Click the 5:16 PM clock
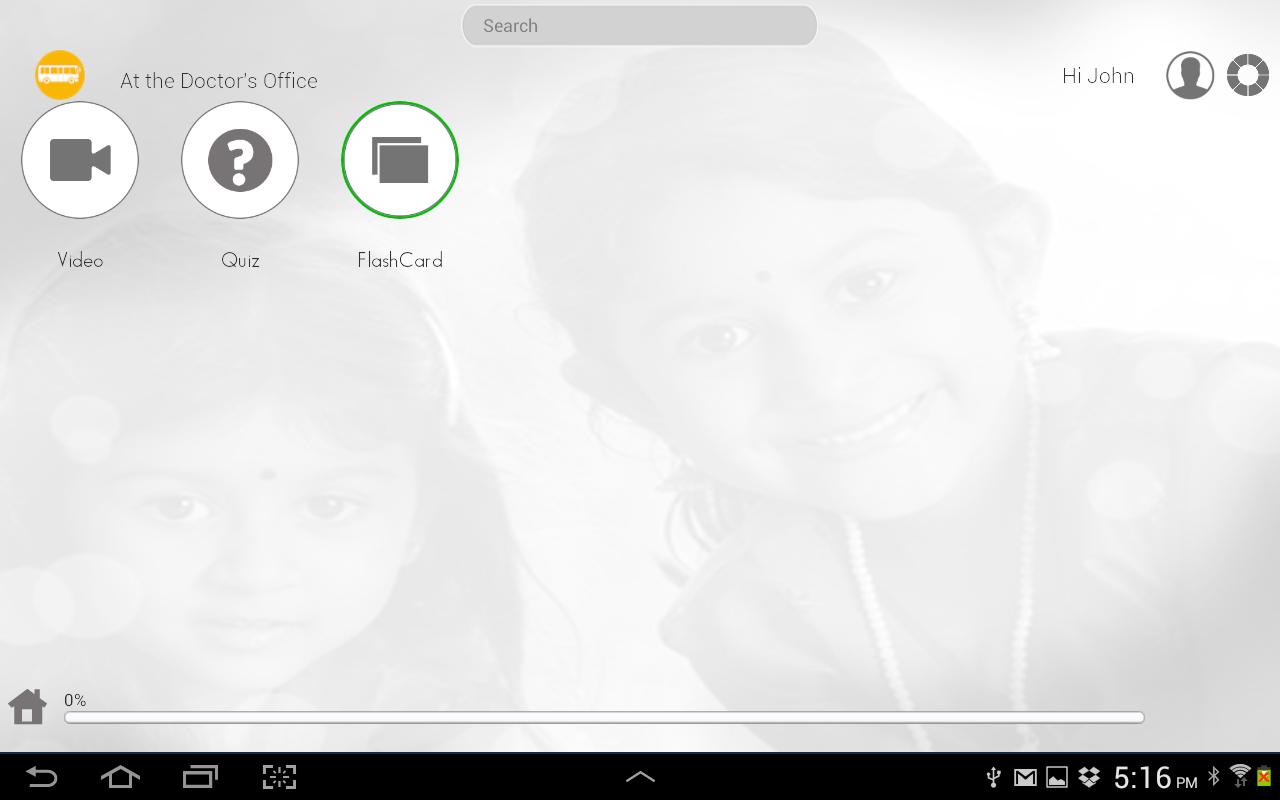The width and height of the screenshot is (1280, 800). 1155,777
